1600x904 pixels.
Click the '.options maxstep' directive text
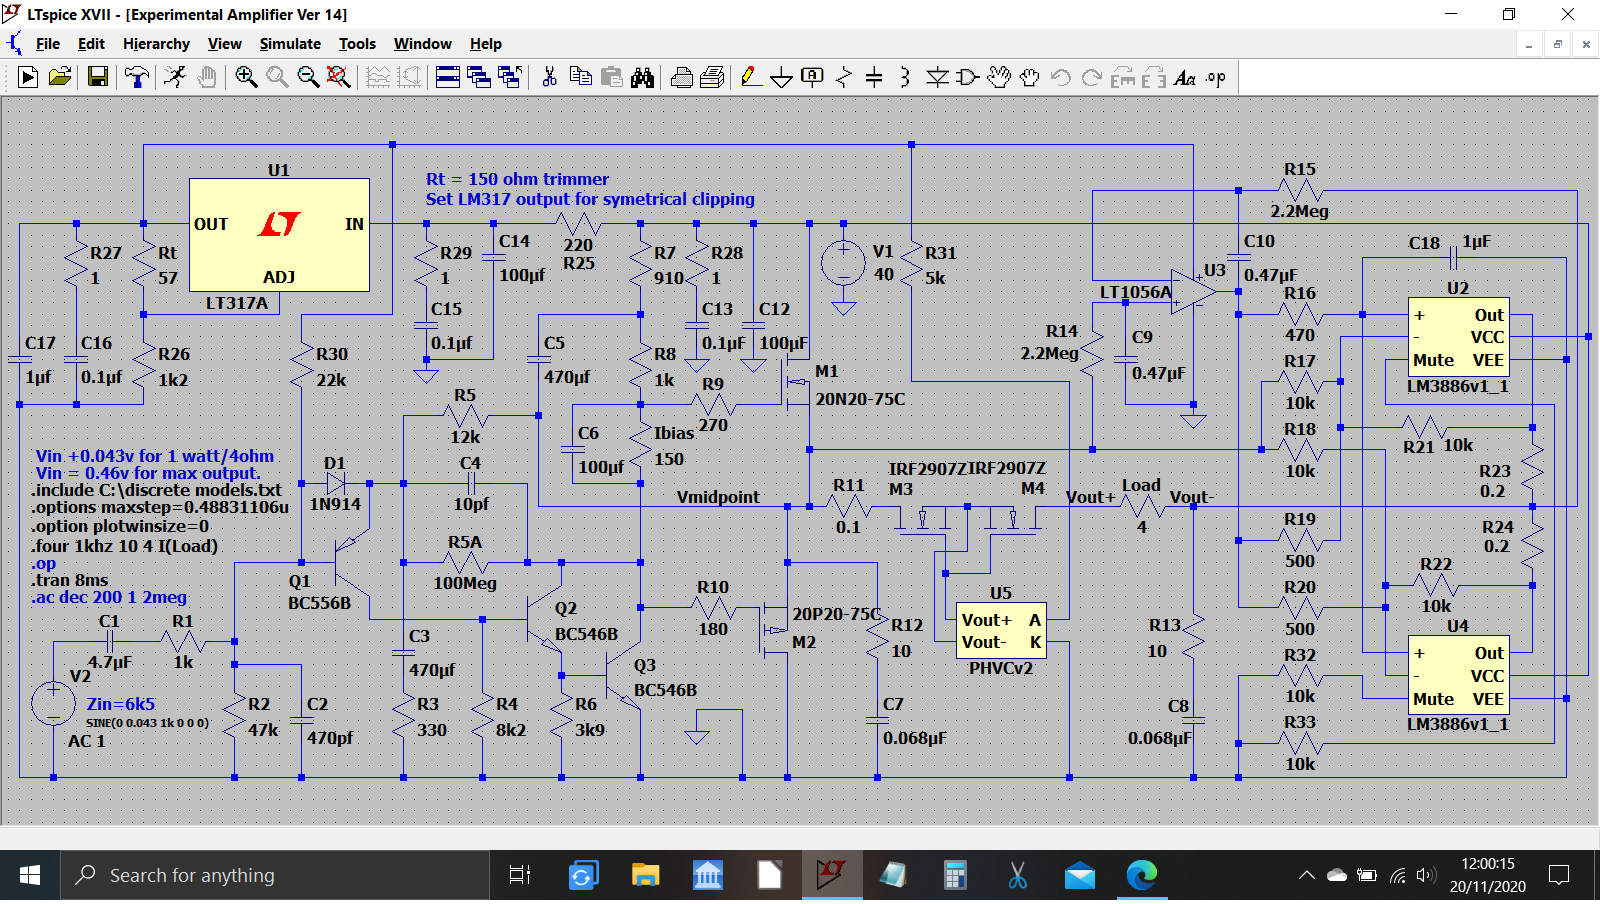point(161,507)
